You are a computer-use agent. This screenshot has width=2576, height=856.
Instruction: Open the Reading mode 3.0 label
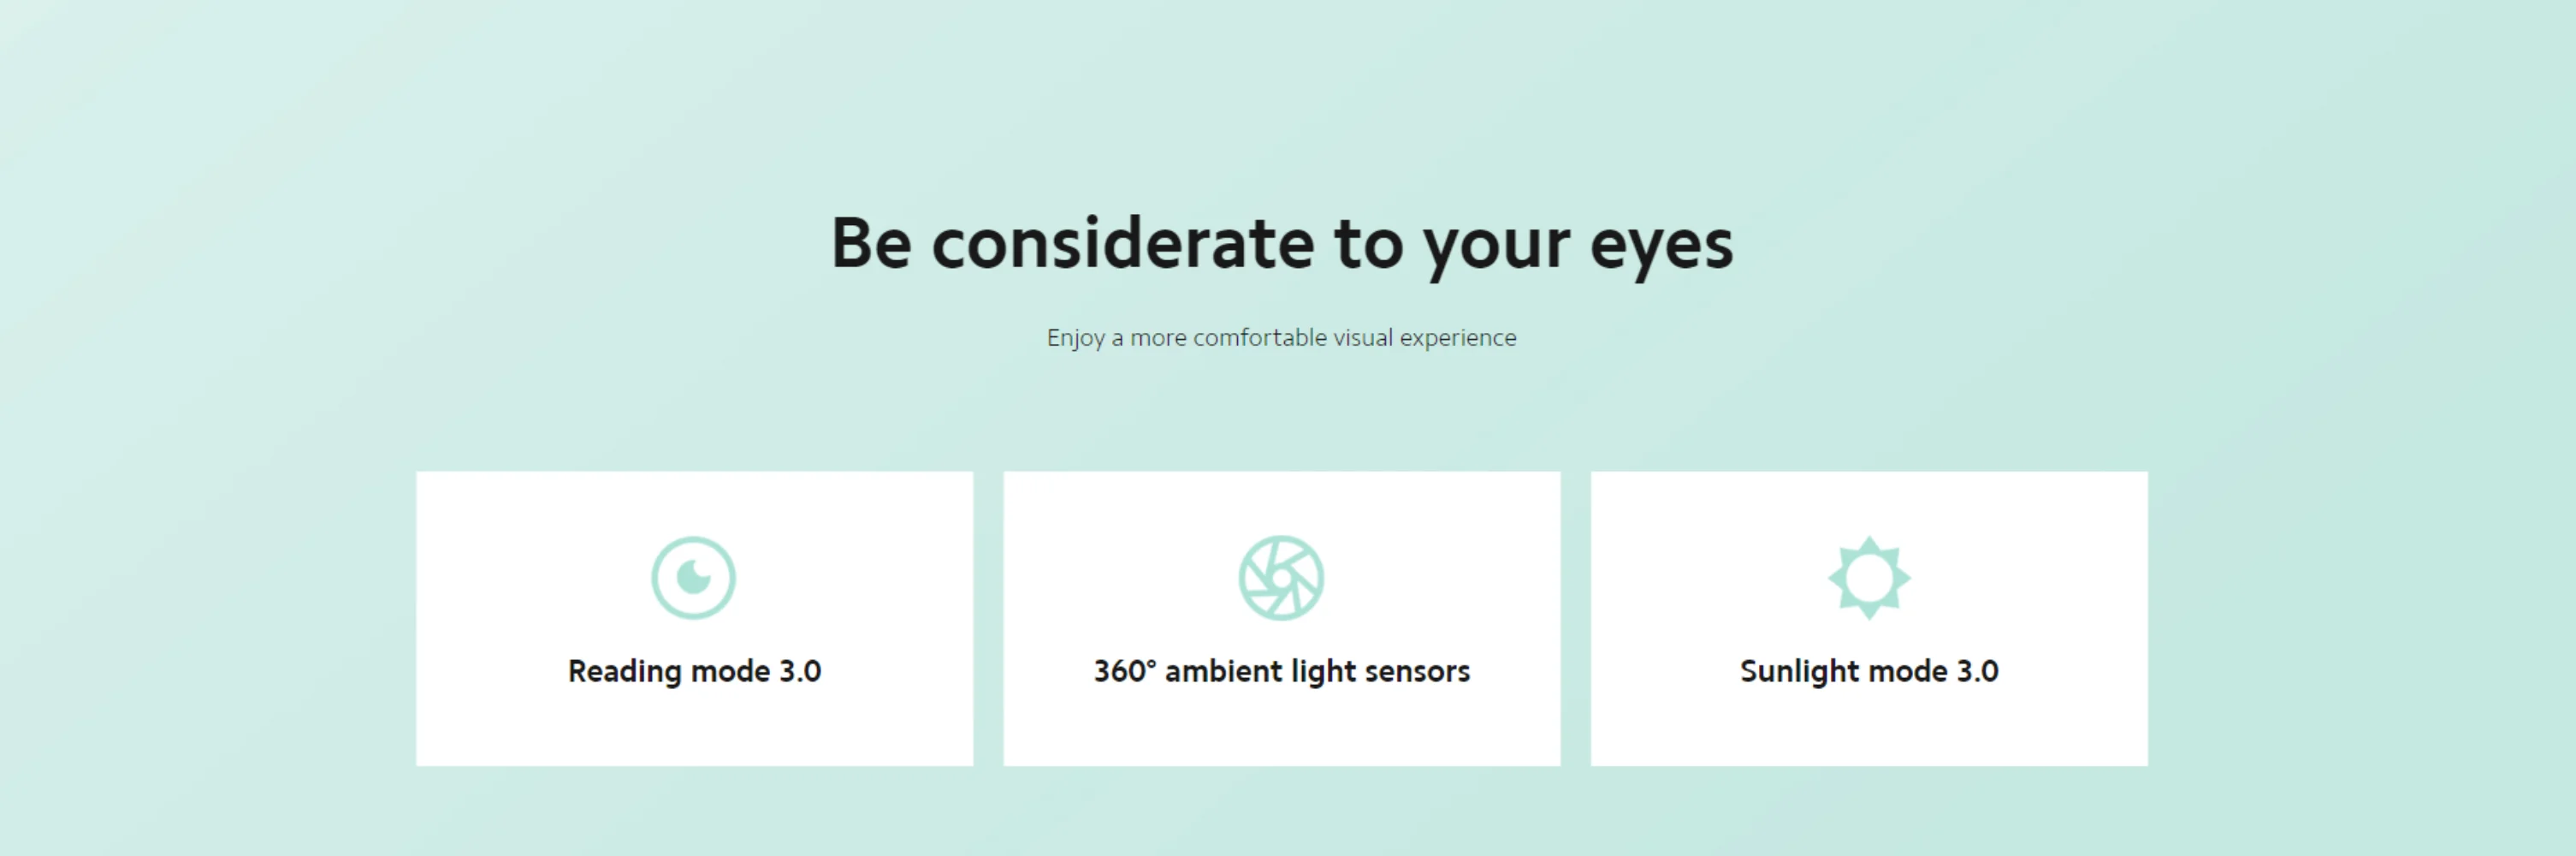tap(695, 671)
